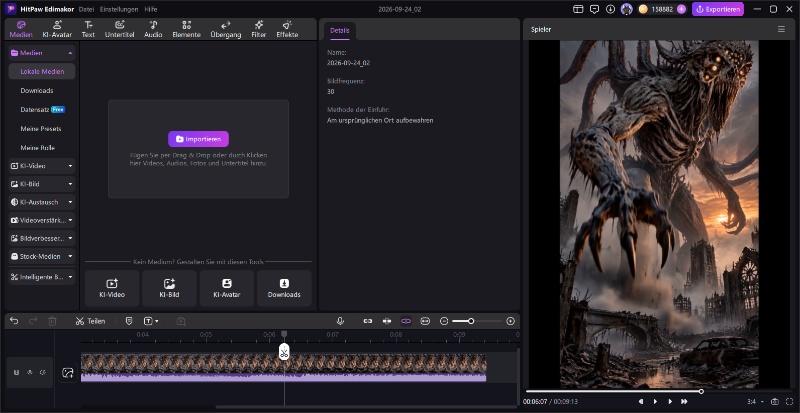Play the preview video

655,402
